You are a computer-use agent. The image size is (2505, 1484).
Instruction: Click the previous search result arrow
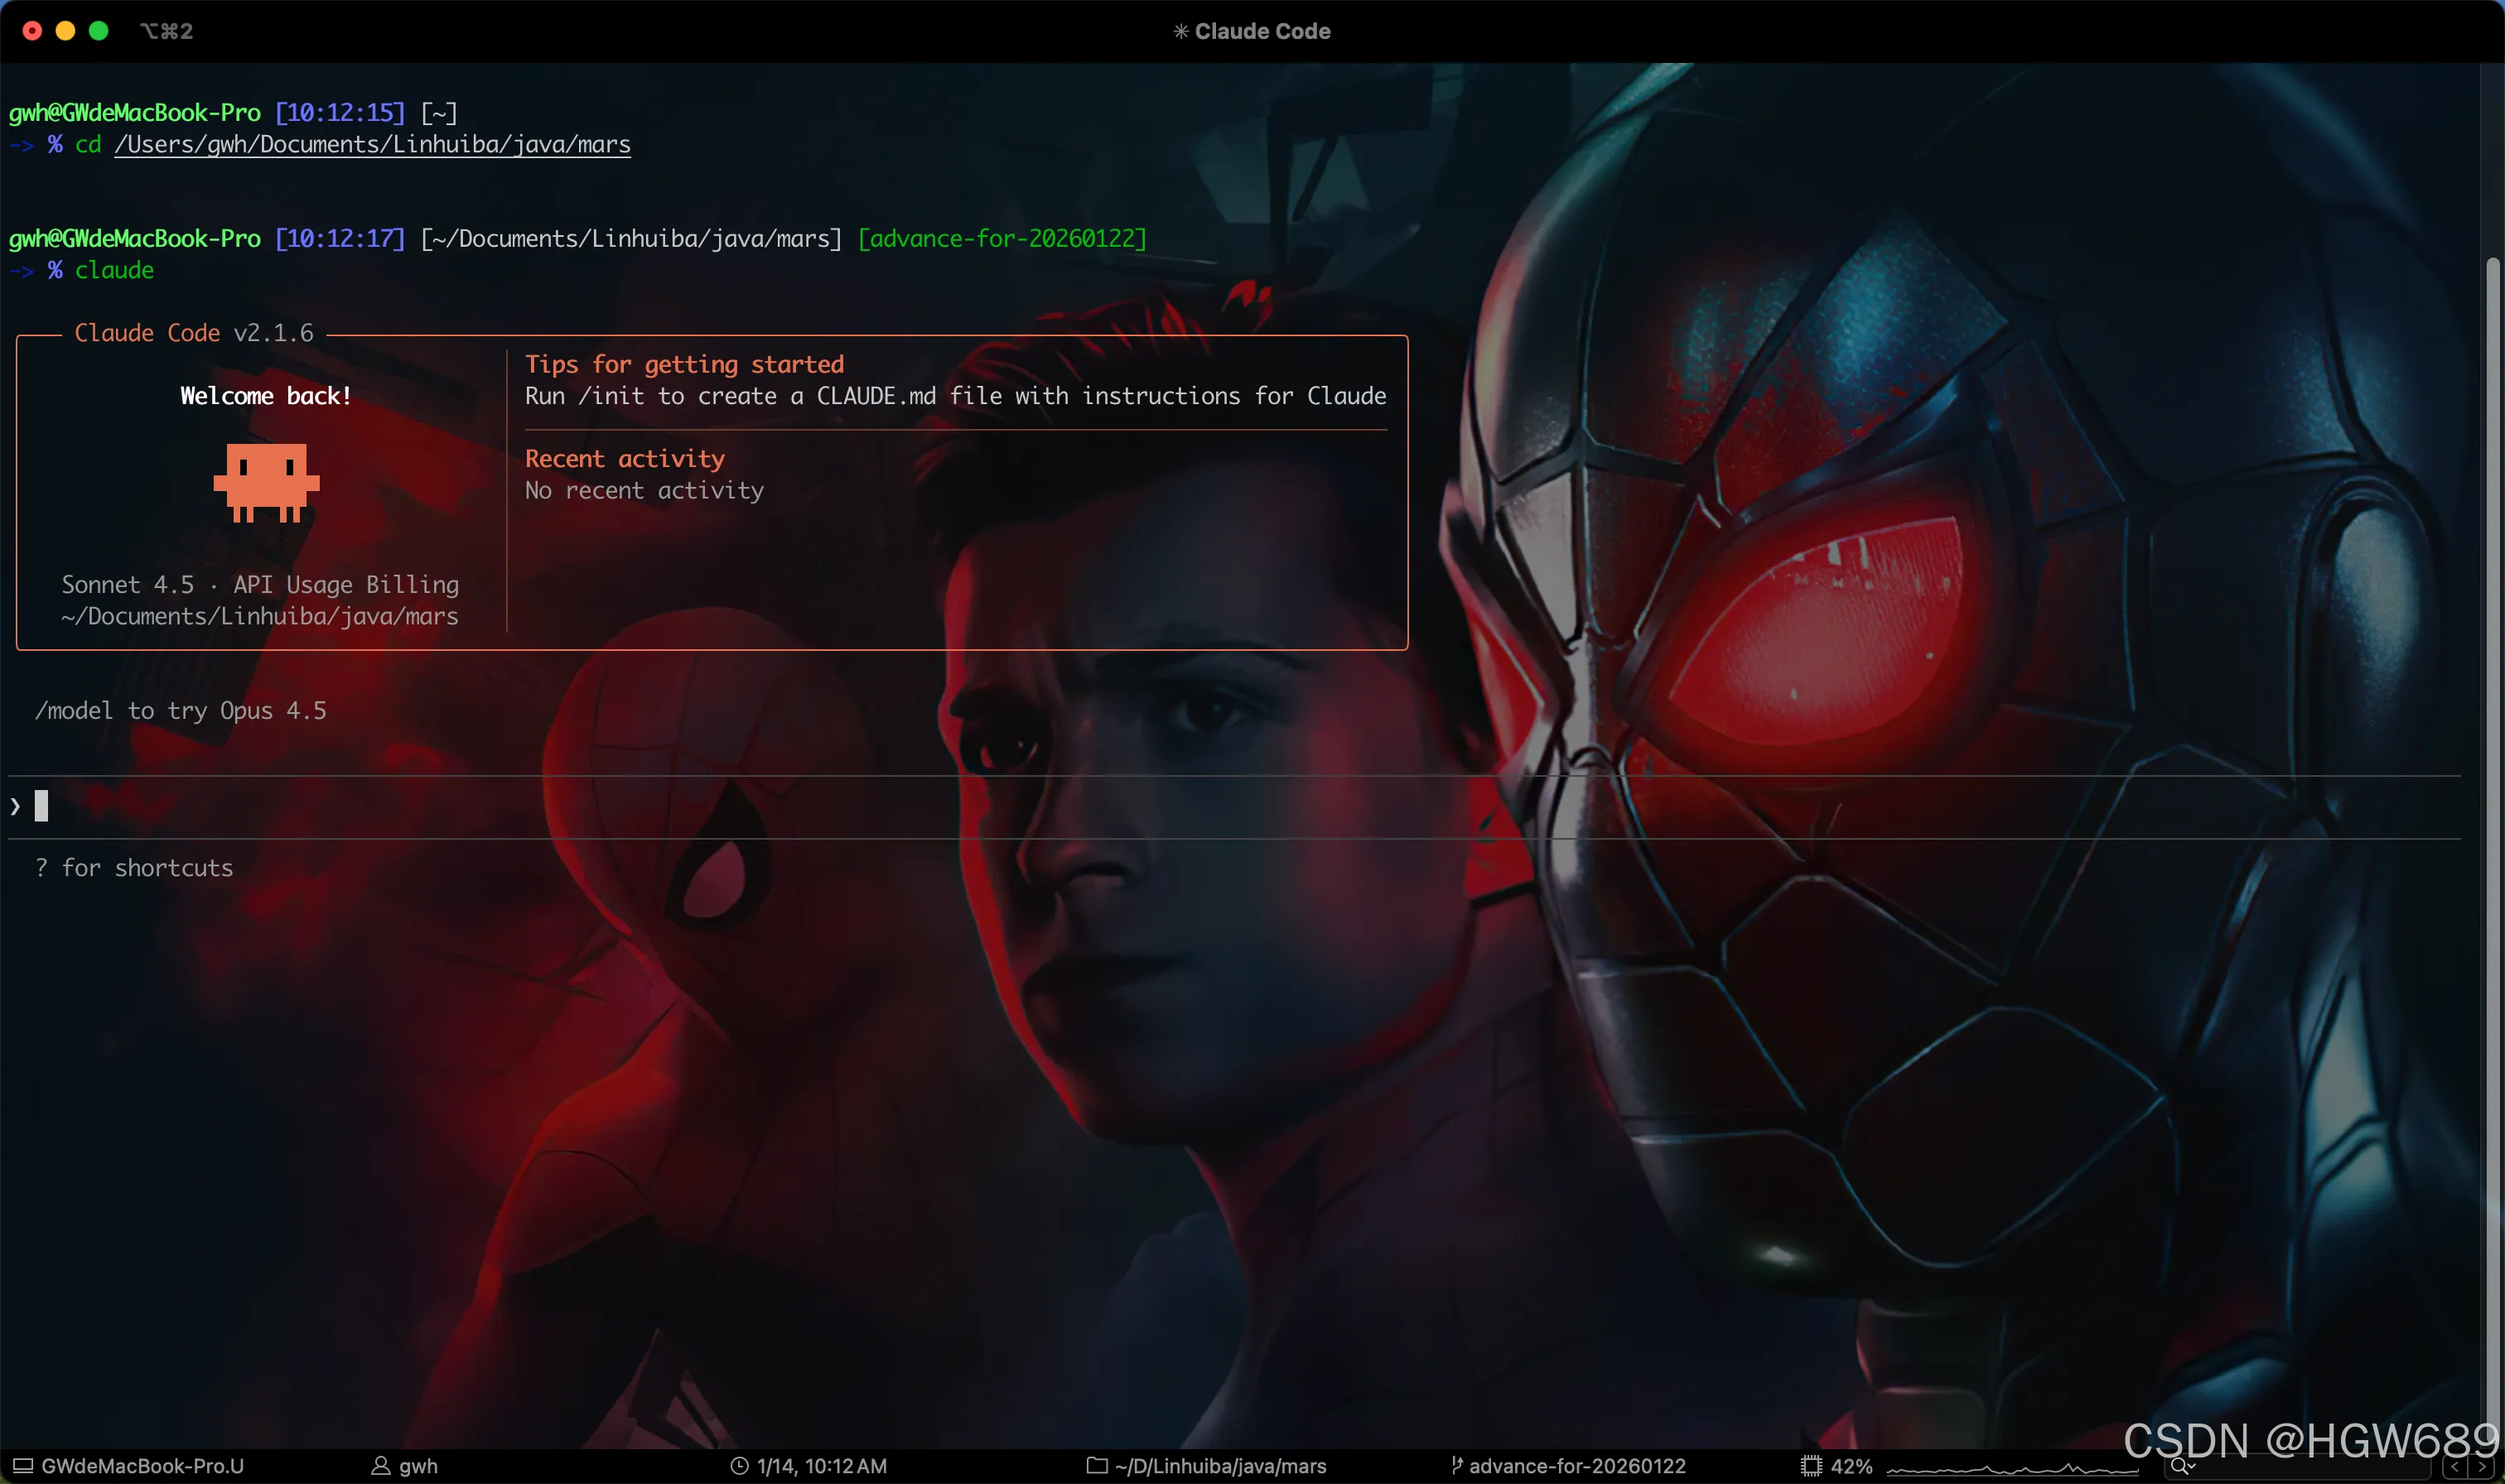click(x=2455, y=1467)
